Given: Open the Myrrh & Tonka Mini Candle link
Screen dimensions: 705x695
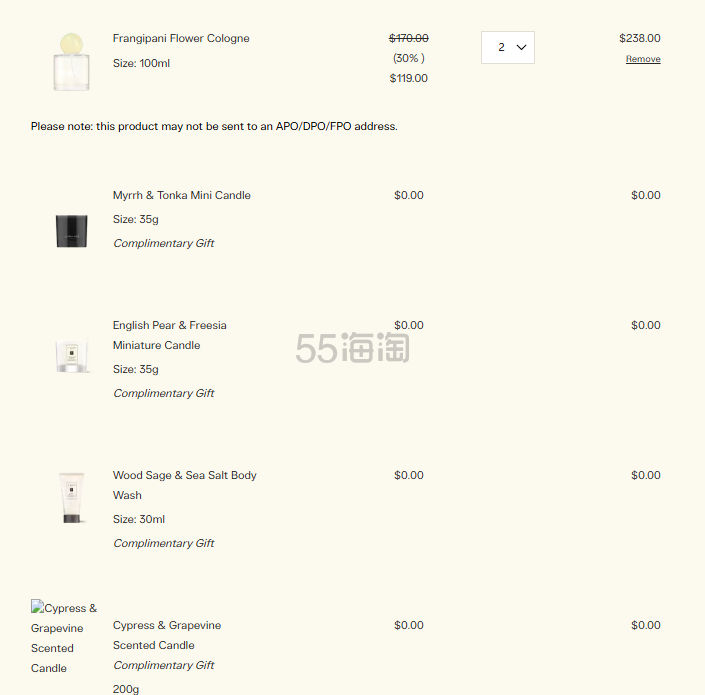Looking at the screenshot, I should [x=181, y=195].
